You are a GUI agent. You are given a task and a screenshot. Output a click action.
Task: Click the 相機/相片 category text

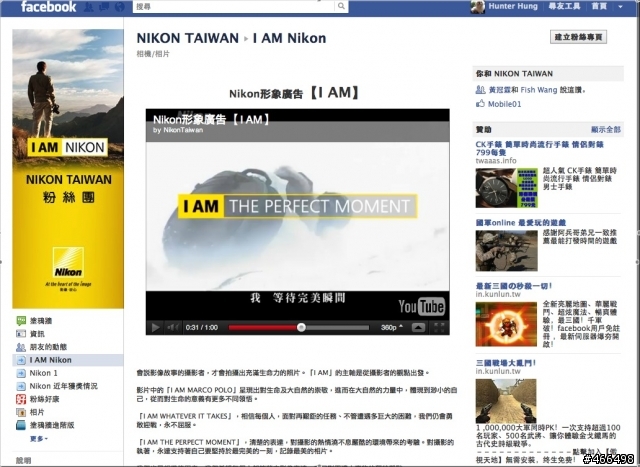153,54
